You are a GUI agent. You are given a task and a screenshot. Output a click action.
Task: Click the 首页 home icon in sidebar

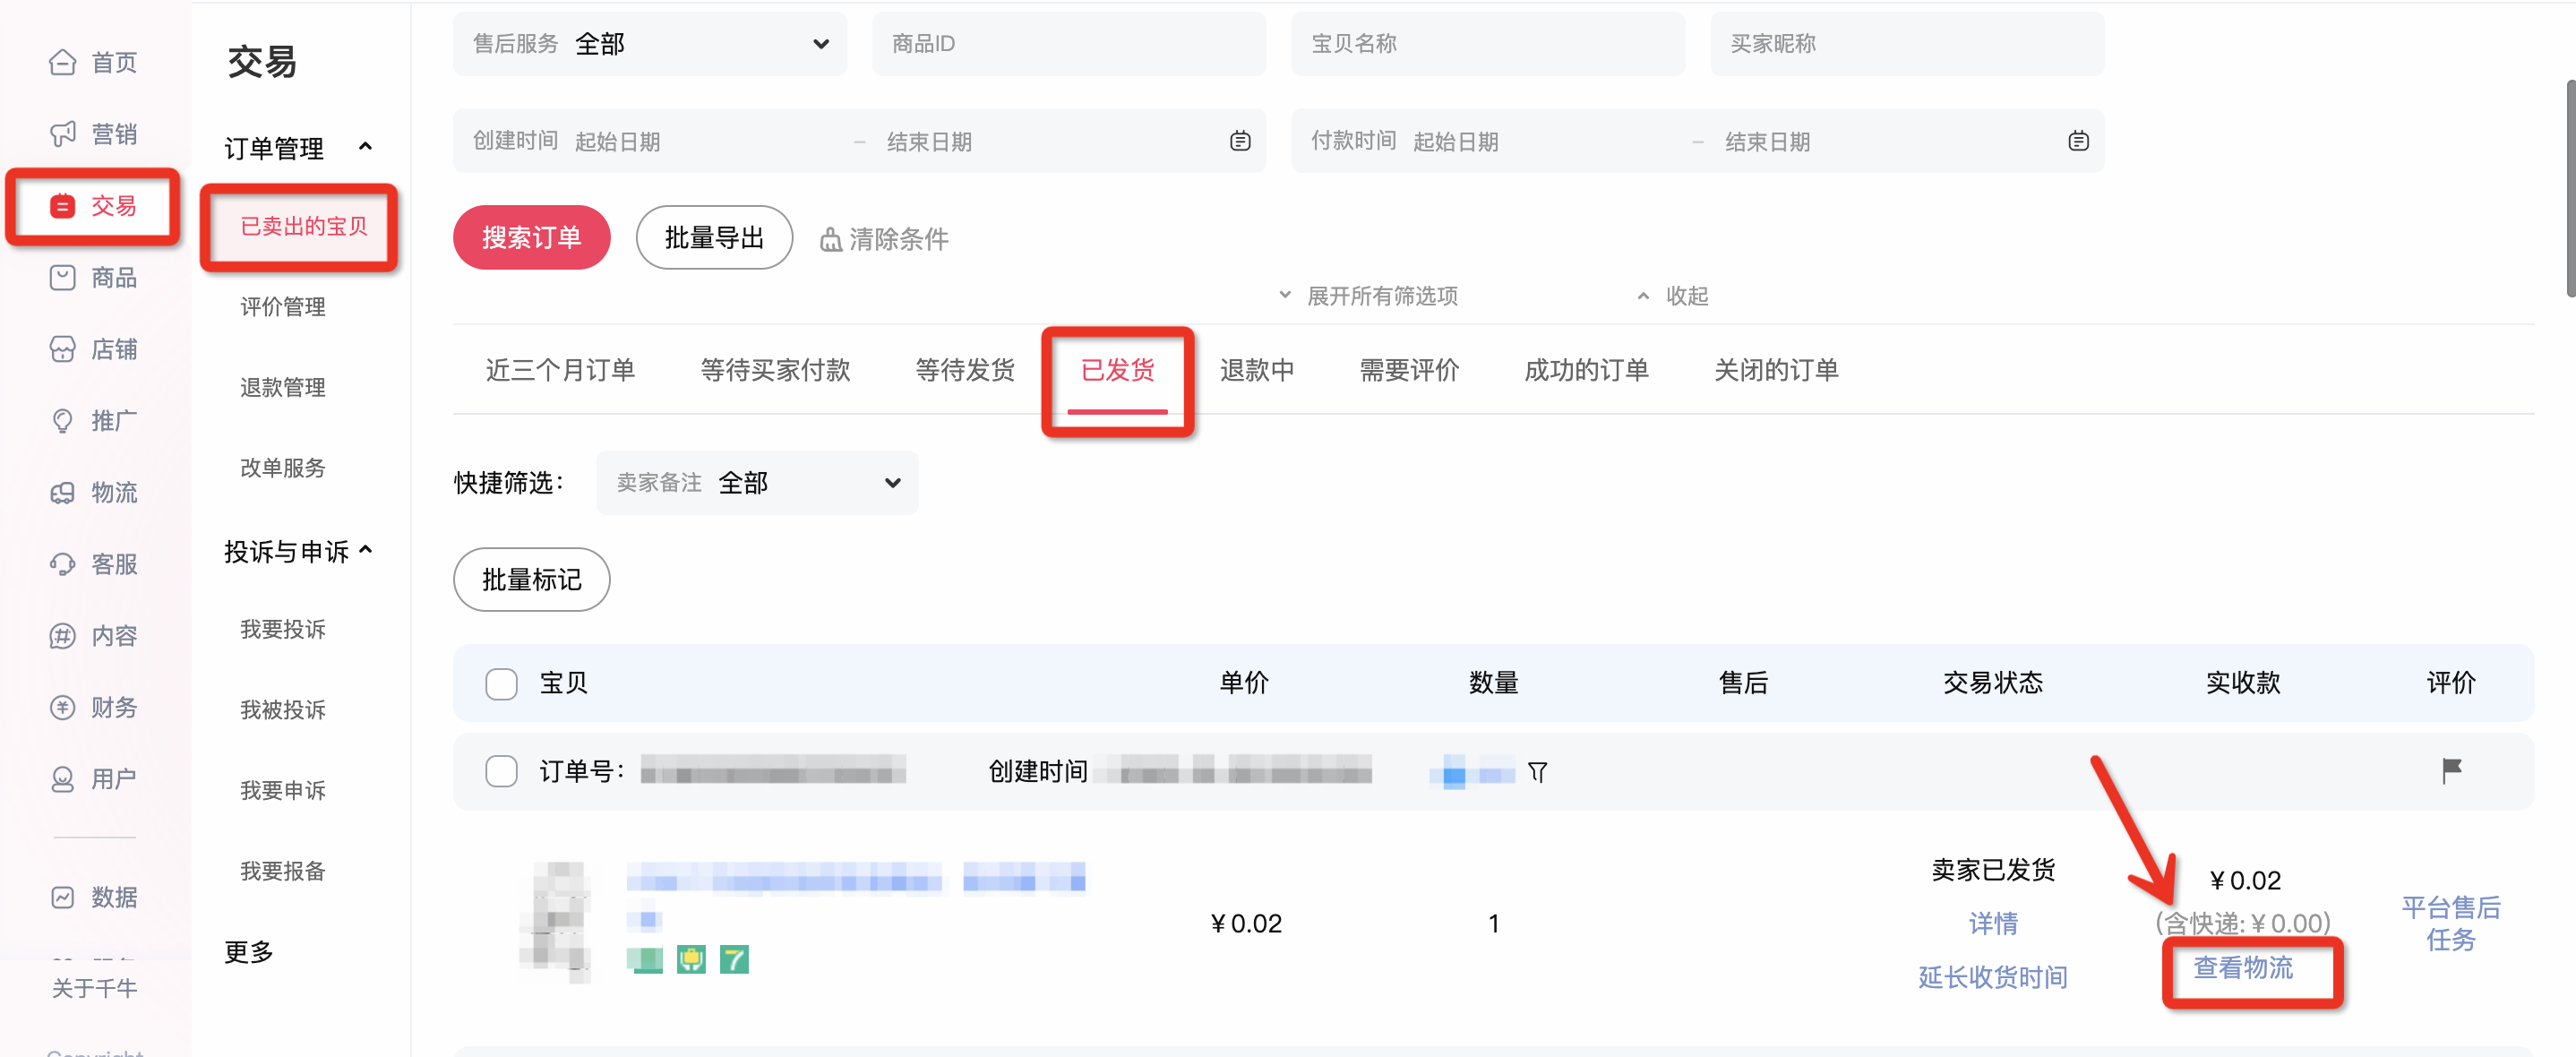[62, 62]
